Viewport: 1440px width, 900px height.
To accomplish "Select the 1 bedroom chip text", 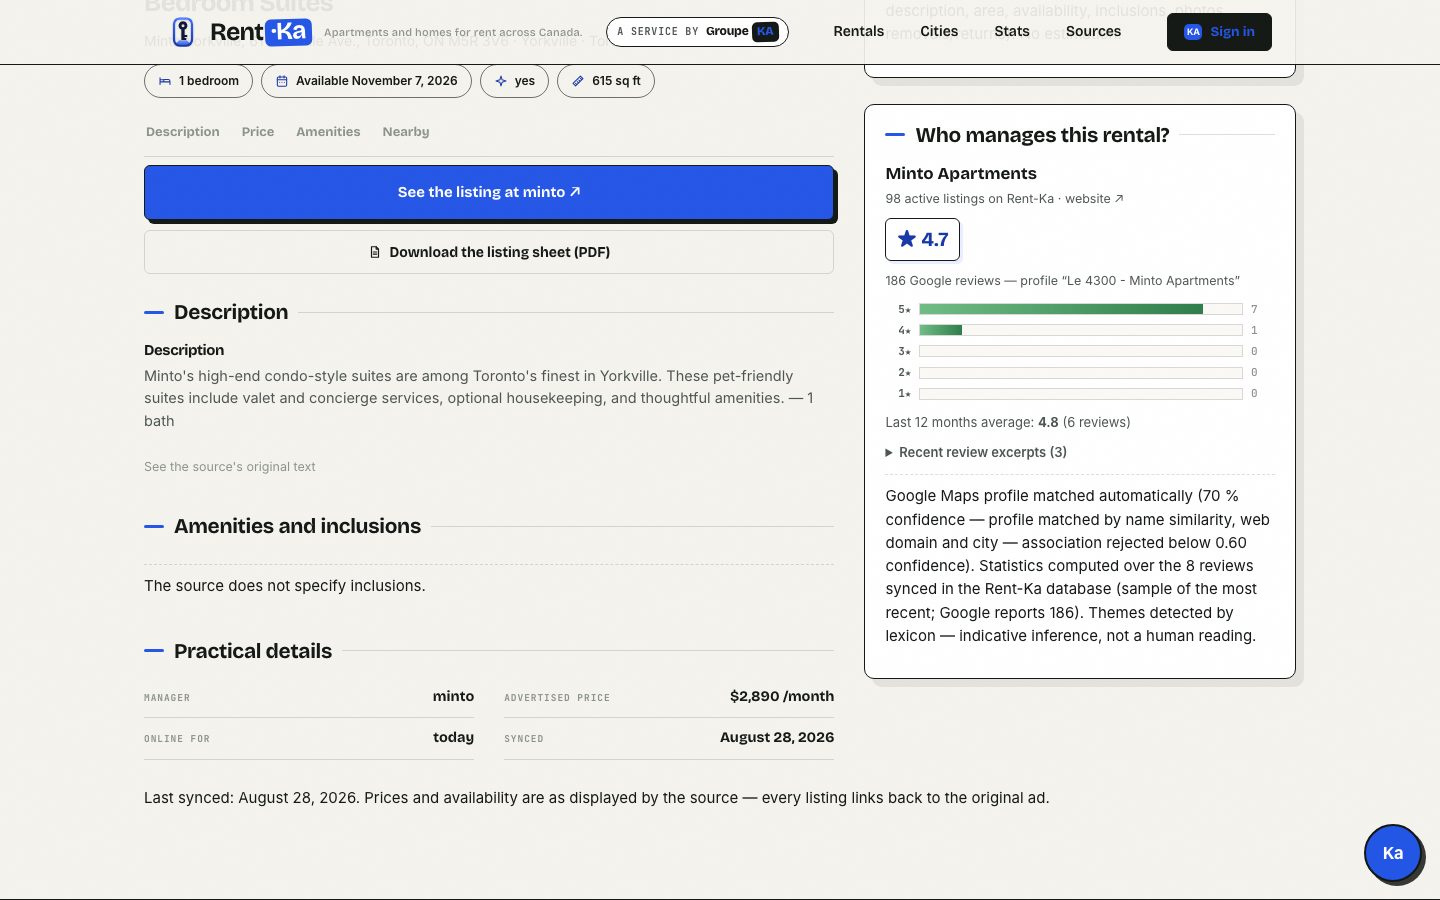I will pyautogui.click(x=209, y=81).
